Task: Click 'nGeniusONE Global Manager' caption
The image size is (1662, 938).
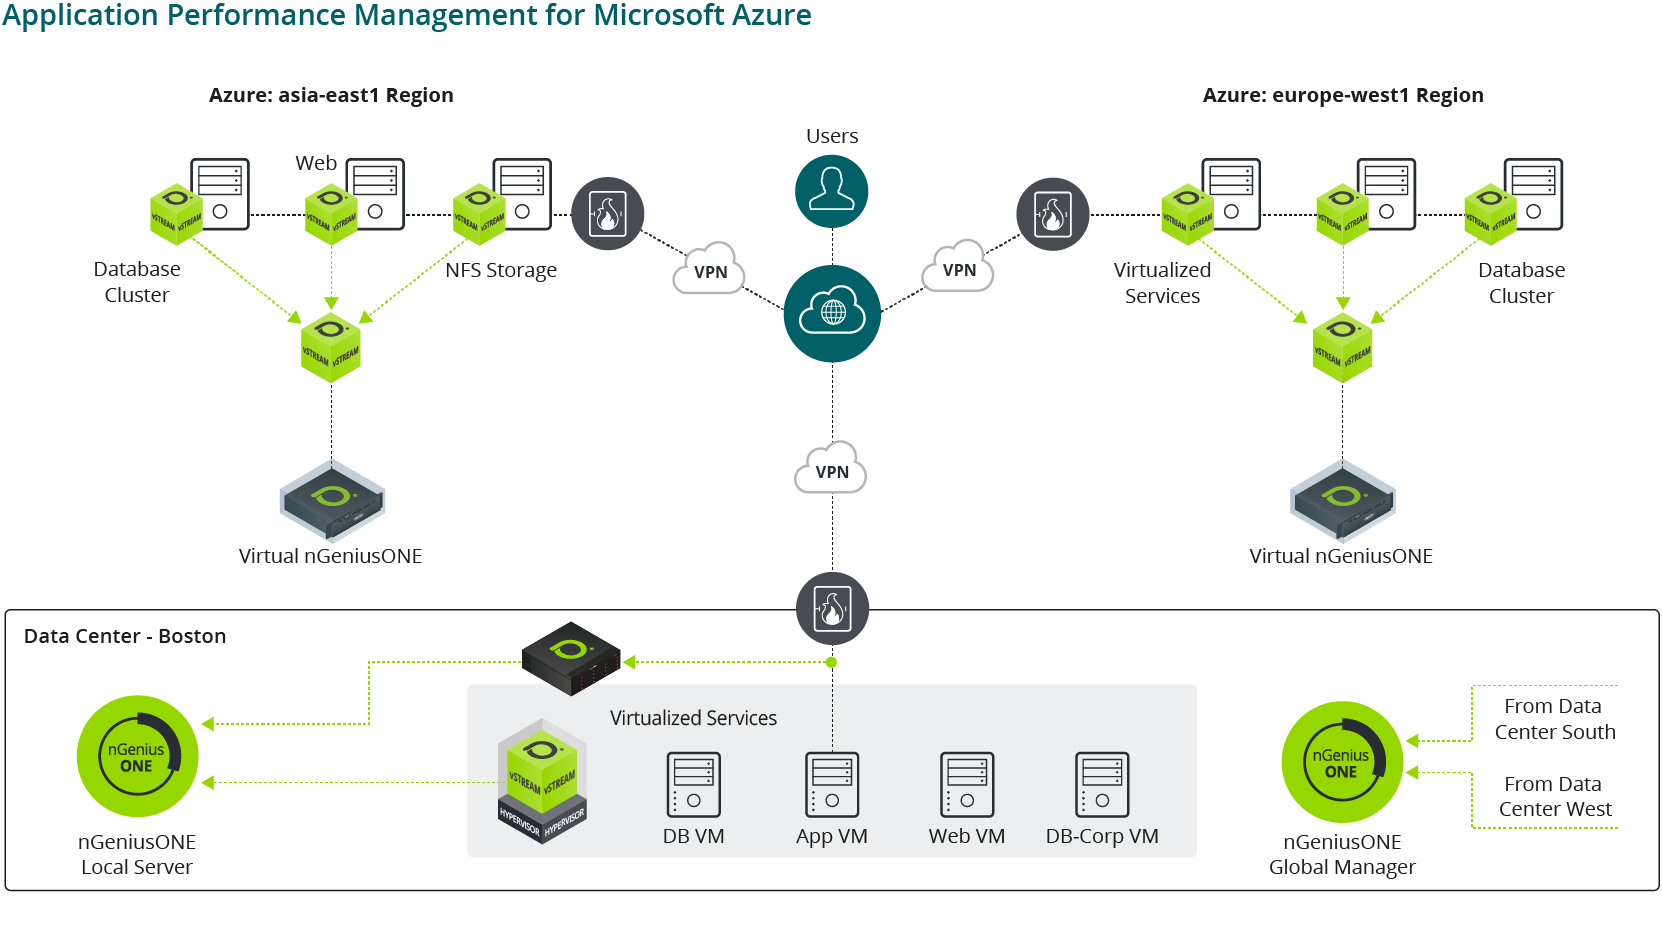Action: click(x=1342, y=854)
